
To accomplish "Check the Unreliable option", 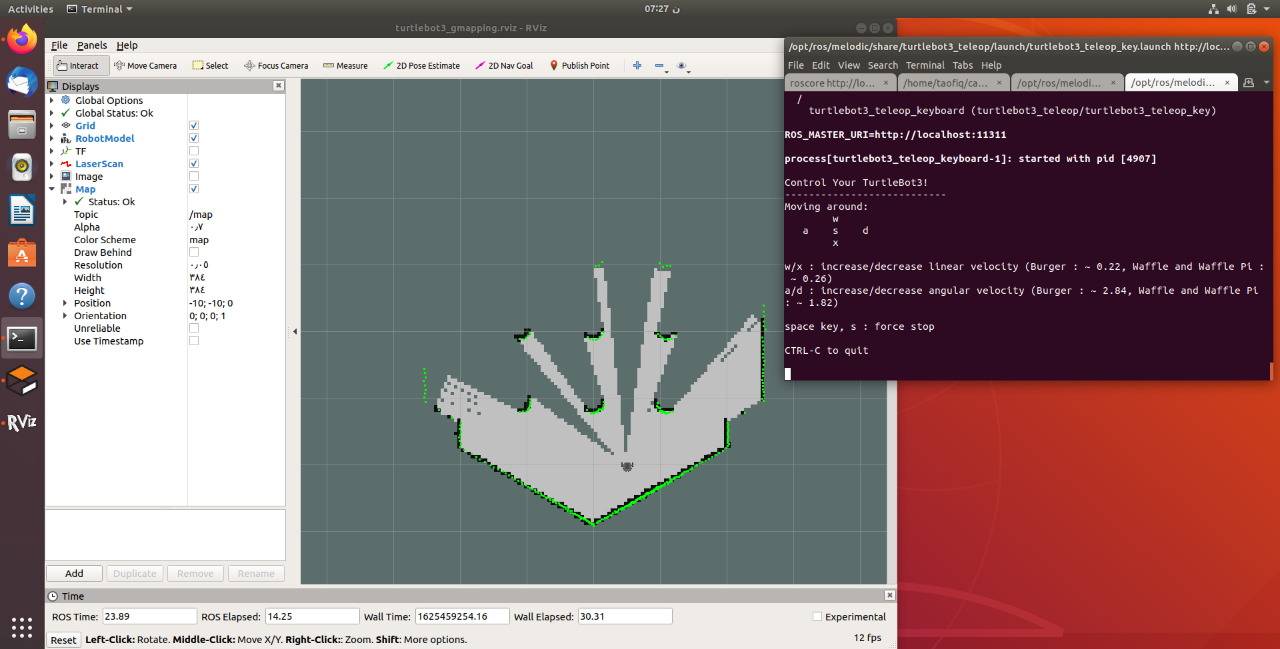I will pyautogui.click(x=194, y=328).
